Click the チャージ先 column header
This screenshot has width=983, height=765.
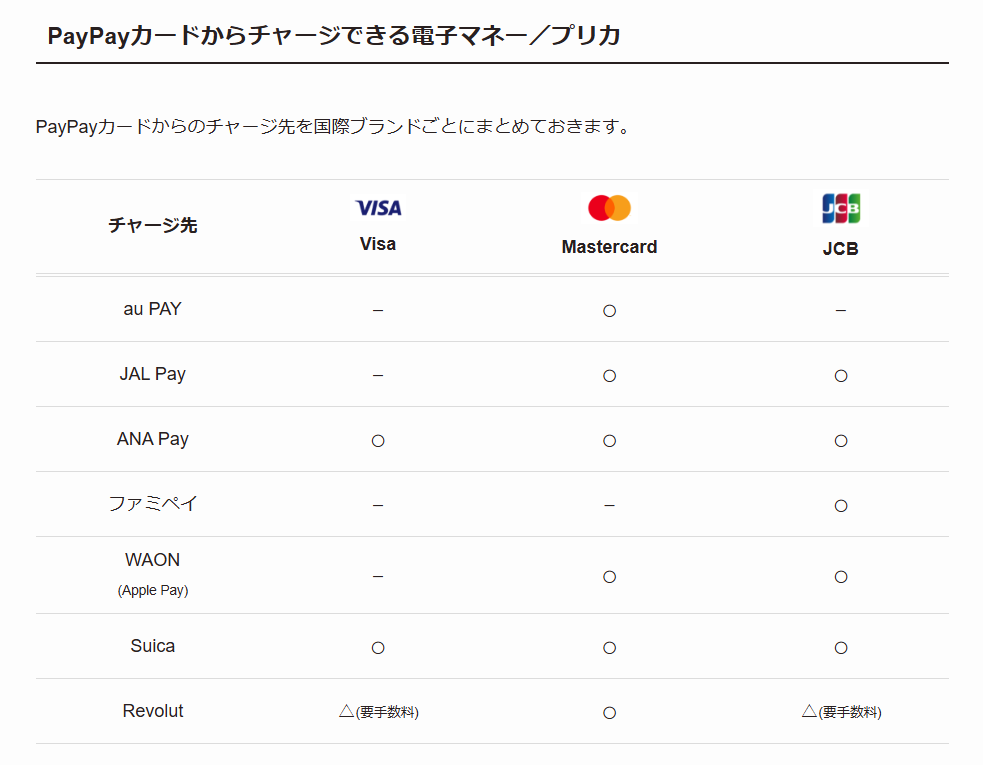(x=152, y=225)
